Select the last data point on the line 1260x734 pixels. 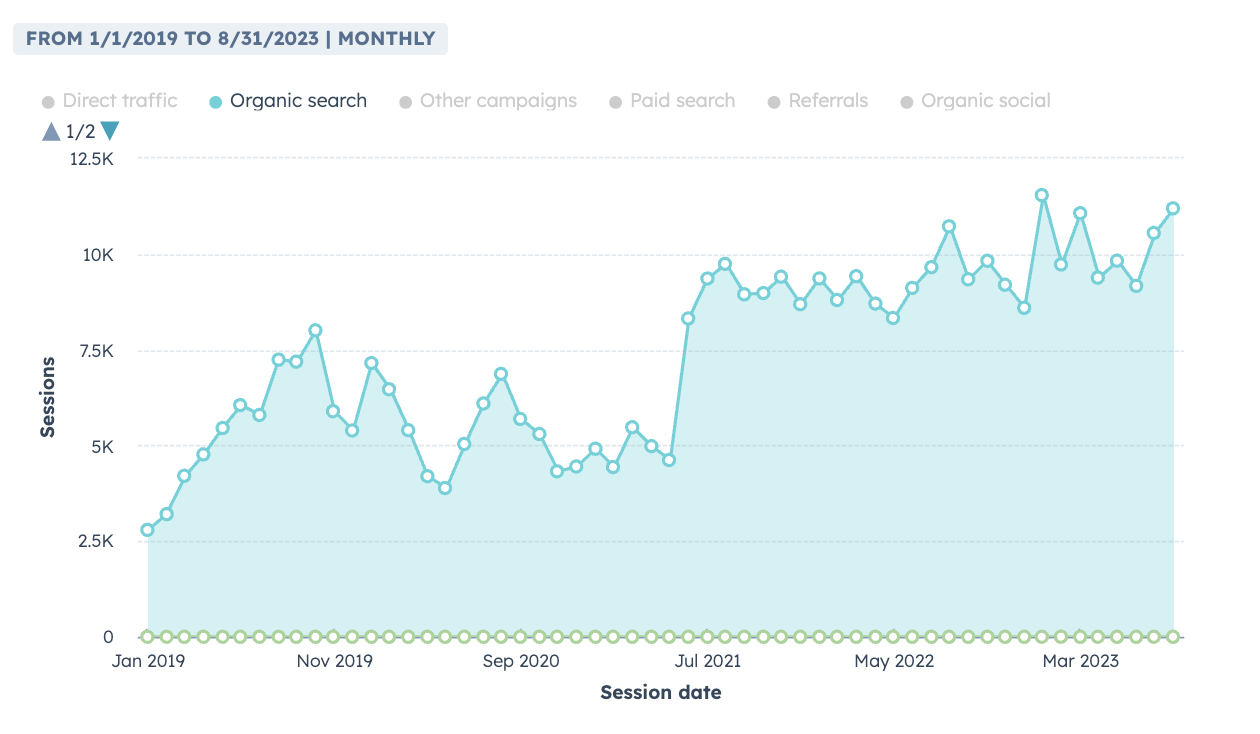point(1173,208)
